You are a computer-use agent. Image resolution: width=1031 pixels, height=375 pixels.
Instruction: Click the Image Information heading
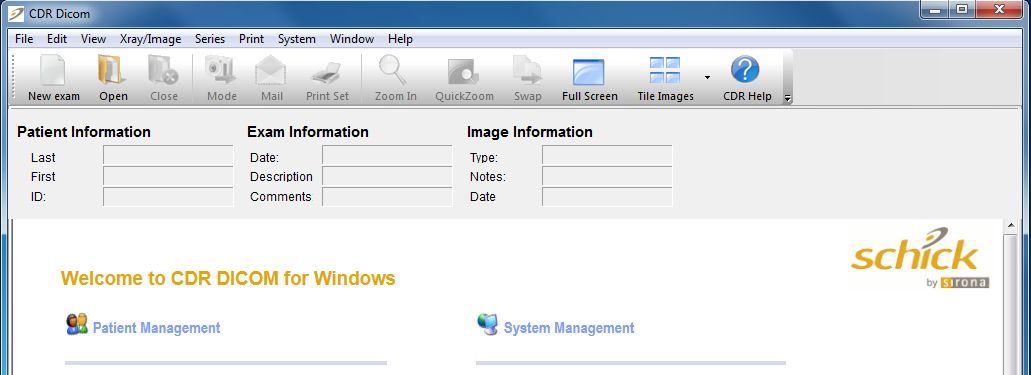[530, 132]
